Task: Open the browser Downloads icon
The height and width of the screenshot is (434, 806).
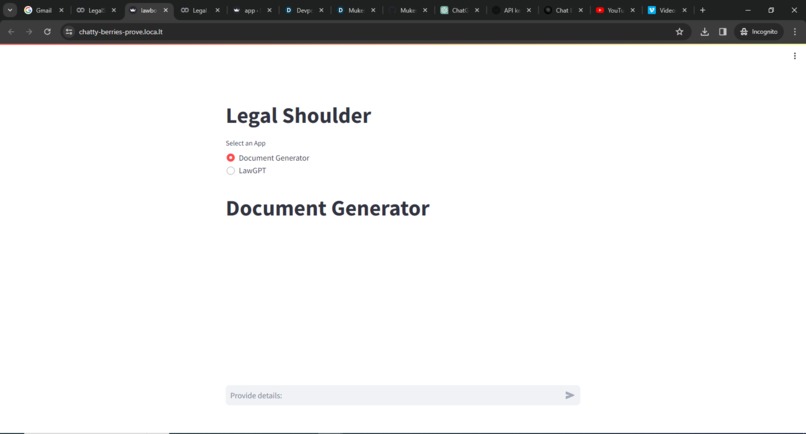Action: [705, 32]
